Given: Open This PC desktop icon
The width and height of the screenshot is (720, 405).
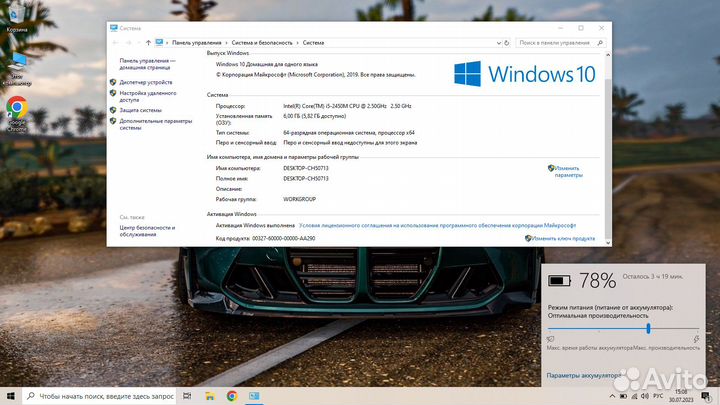Looking at the screenshot, I should [x=17, y=69].
